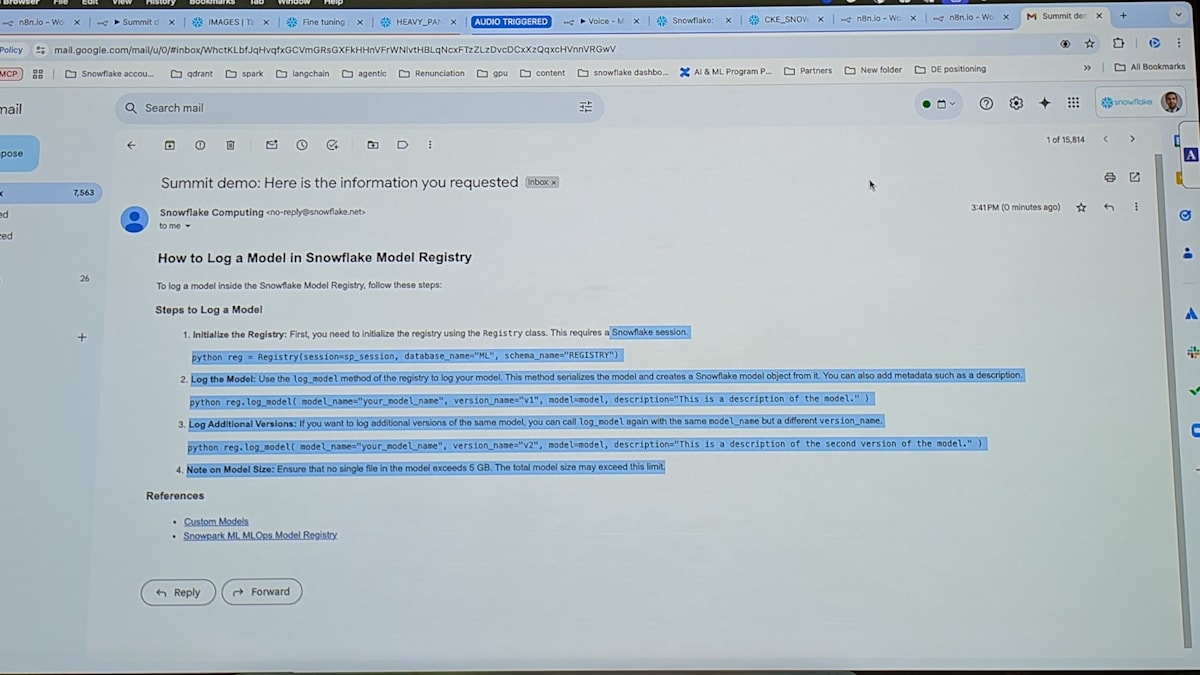Open a new browser tab with the plus
The image size is (1200, 675).
tap(1123, 16)
